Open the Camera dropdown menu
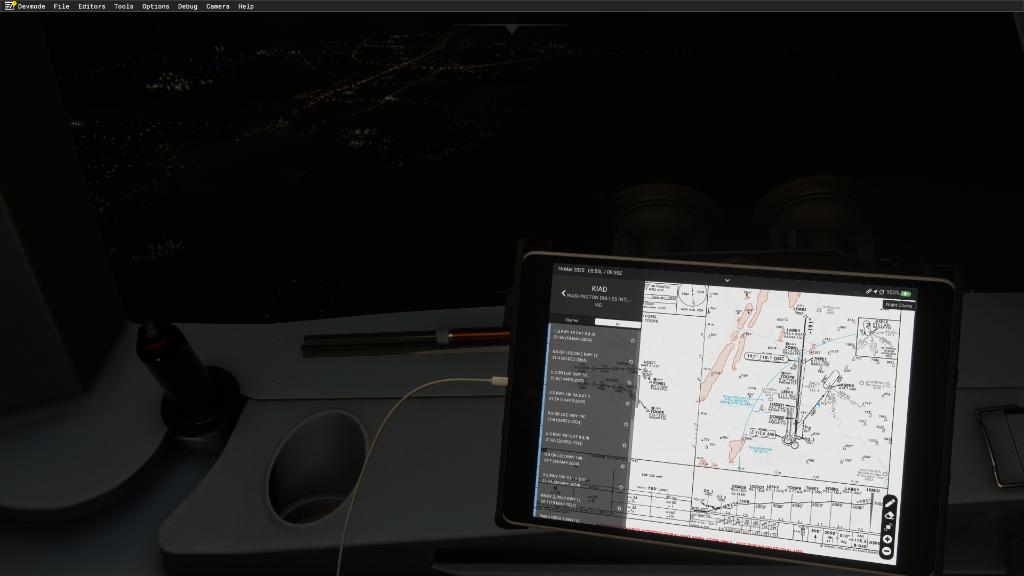Viewport: 1024px width, 576px height. [x=217, y=6]
